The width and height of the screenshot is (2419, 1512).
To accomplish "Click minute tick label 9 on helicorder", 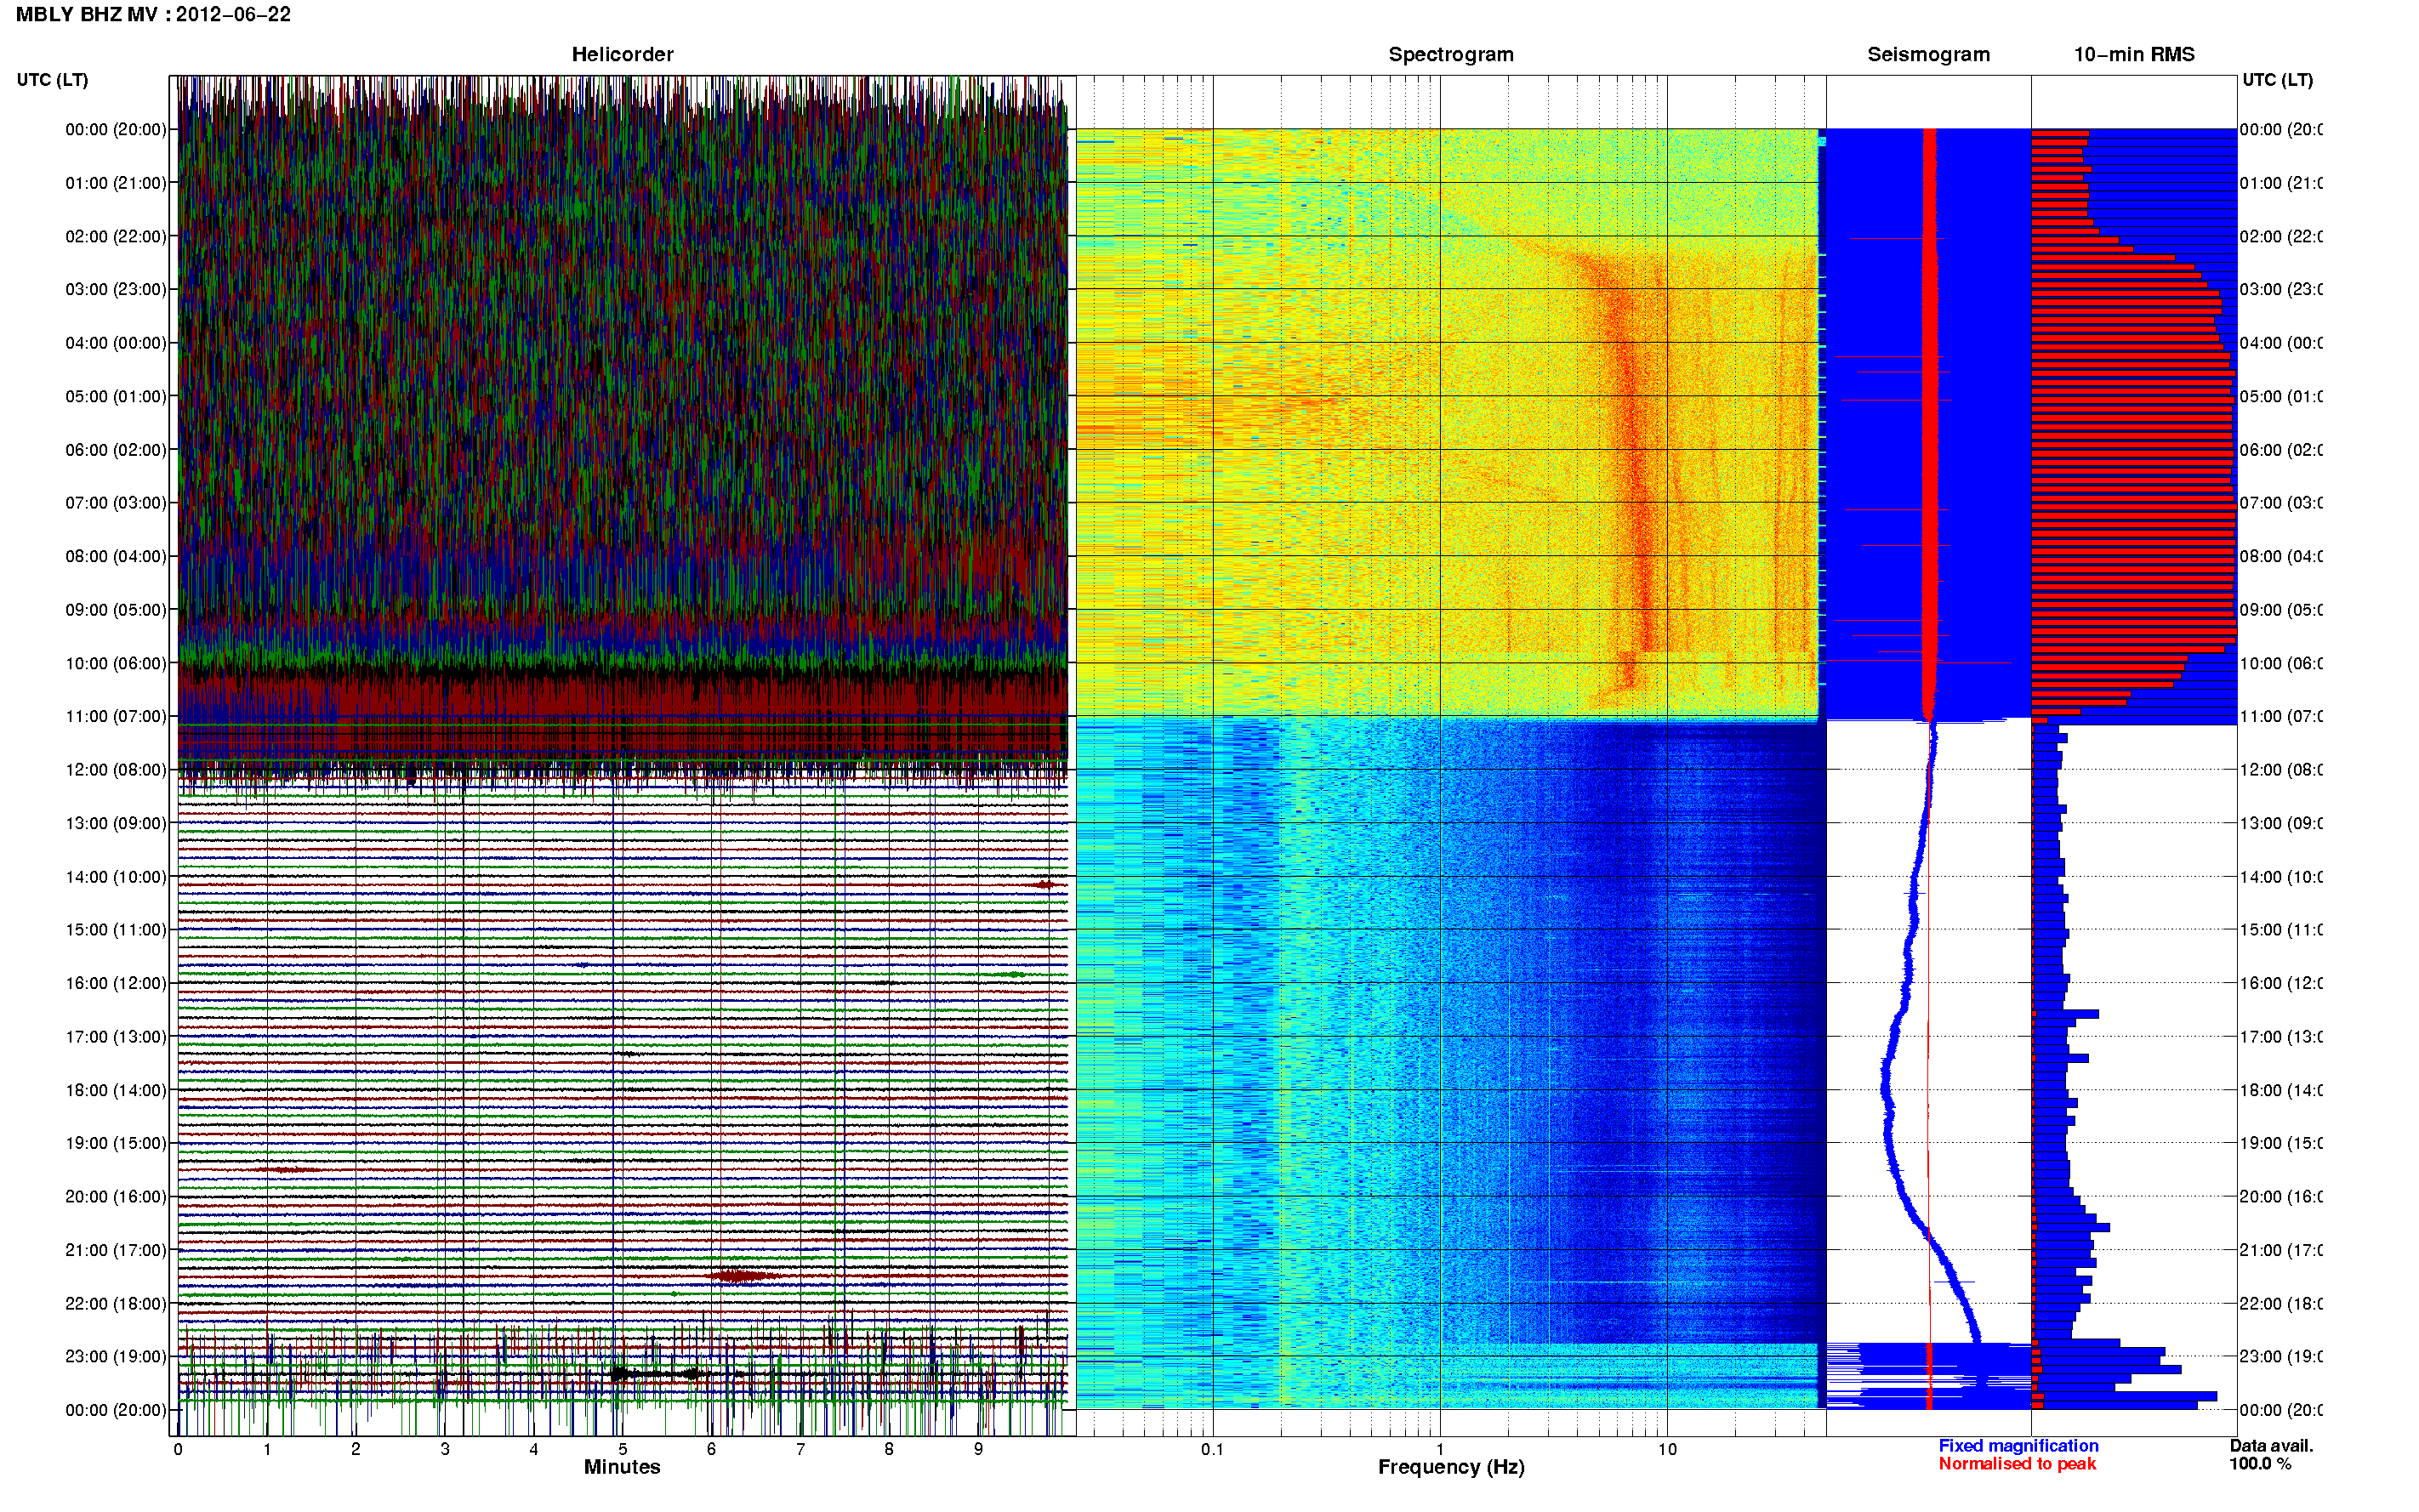I will (x=978, y=1449).
